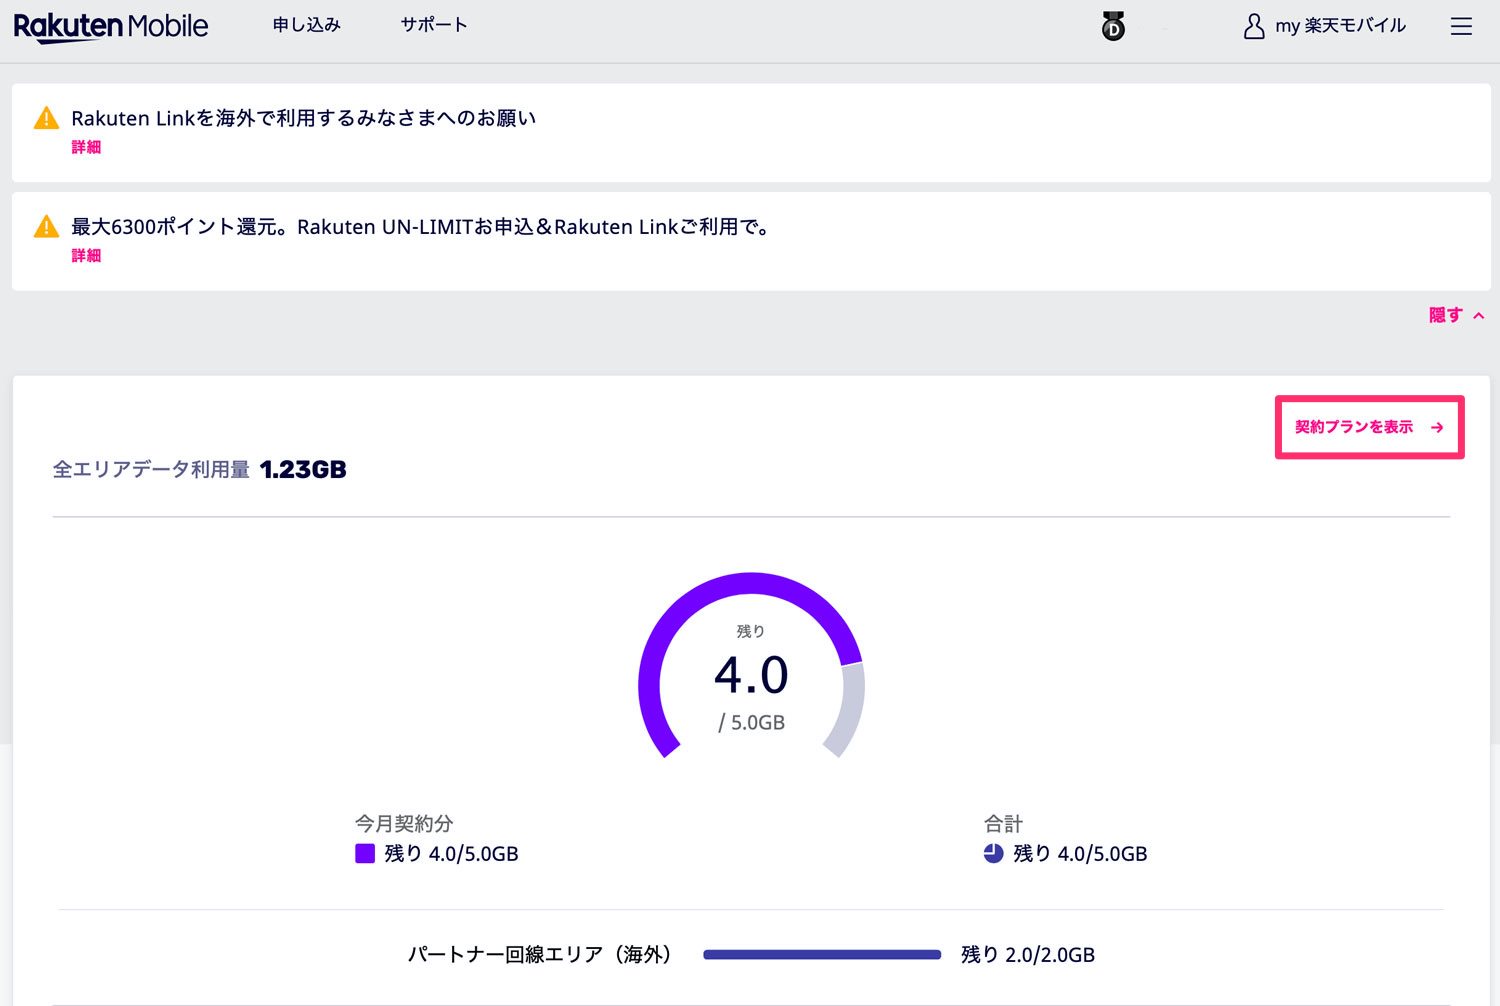Collapse notices with 隠す
The image size is (1500, 1006).
pyautogui.click(x=1456, y=315)
